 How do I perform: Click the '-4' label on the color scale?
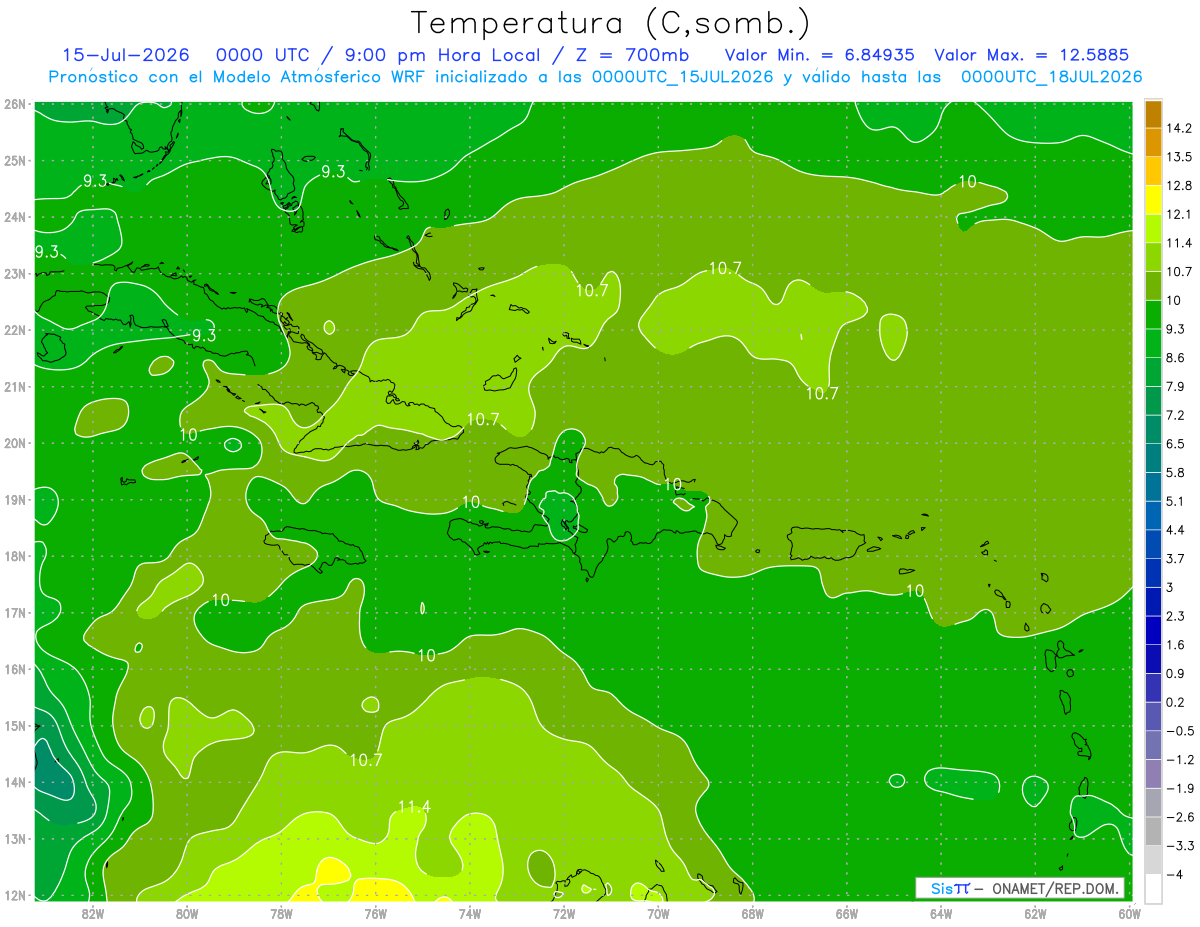pos(1175,874)
